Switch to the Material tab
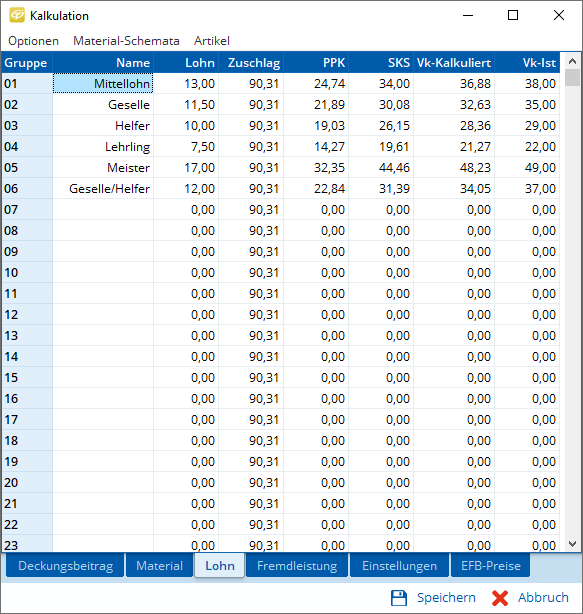 point(159,565)
